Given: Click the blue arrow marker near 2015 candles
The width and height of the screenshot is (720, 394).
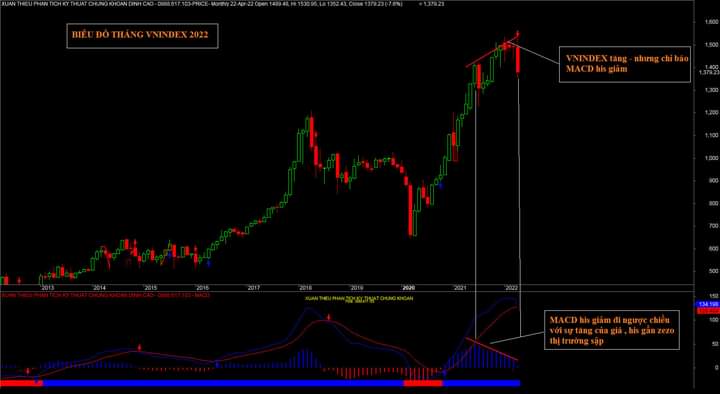Looking at the screenshot, I should (169, 253).
